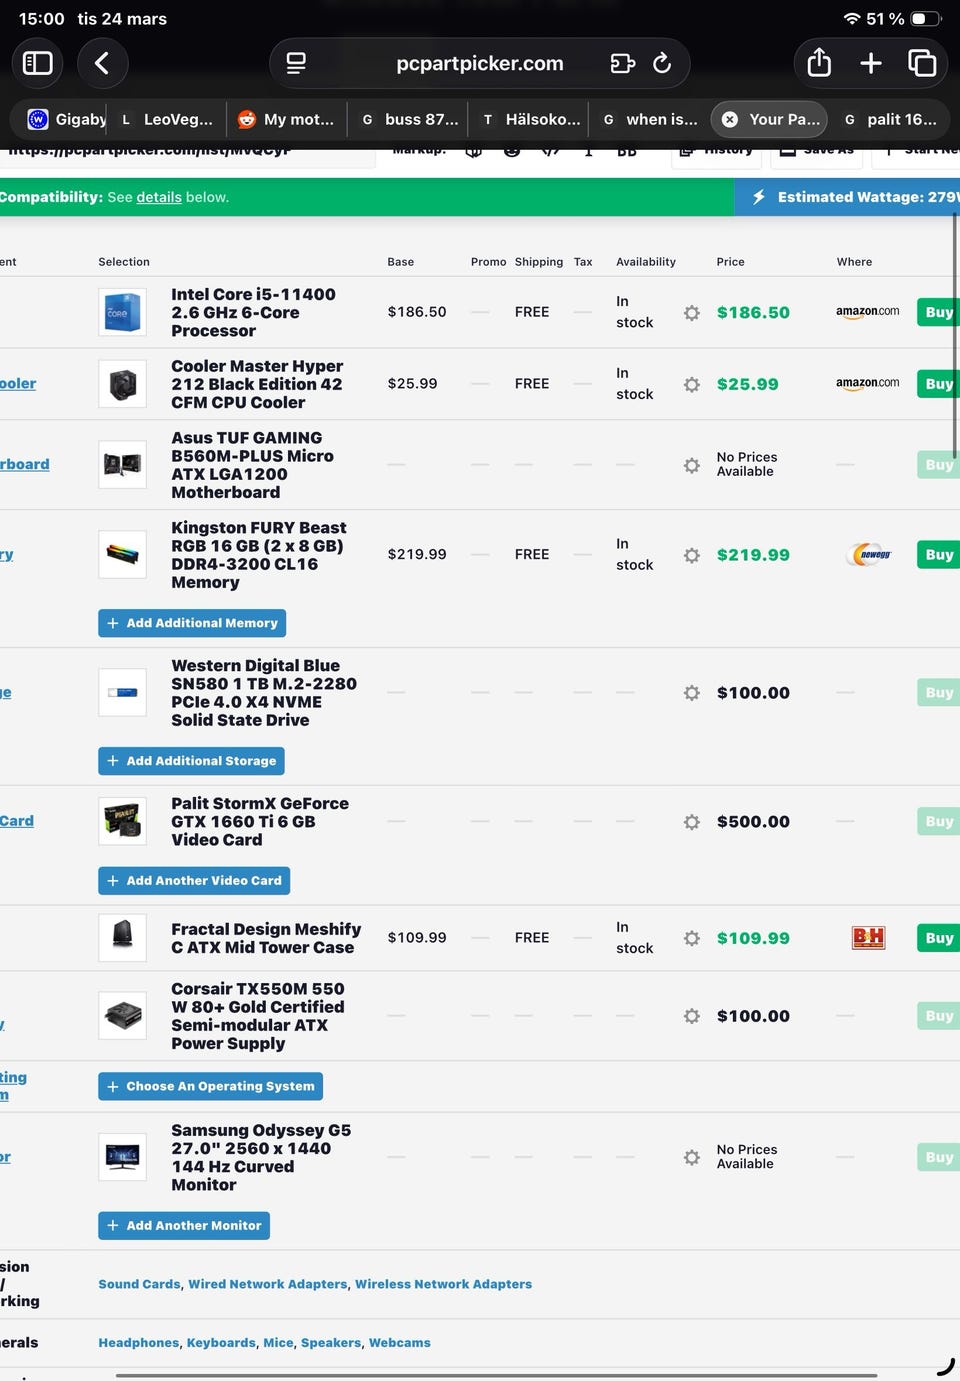Screen dimensions: 960x1381
Task: Switch to the when is... tab
Action: [x=650, y=119]
